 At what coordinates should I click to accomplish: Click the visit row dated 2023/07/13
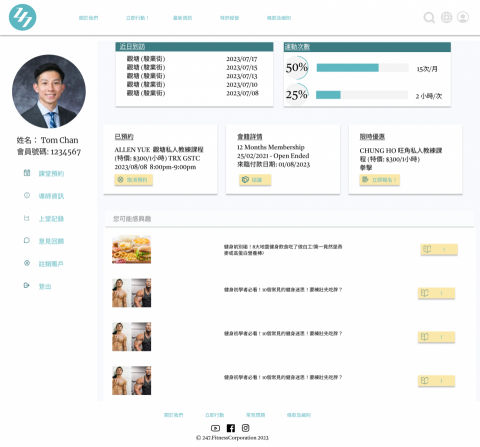192,76
